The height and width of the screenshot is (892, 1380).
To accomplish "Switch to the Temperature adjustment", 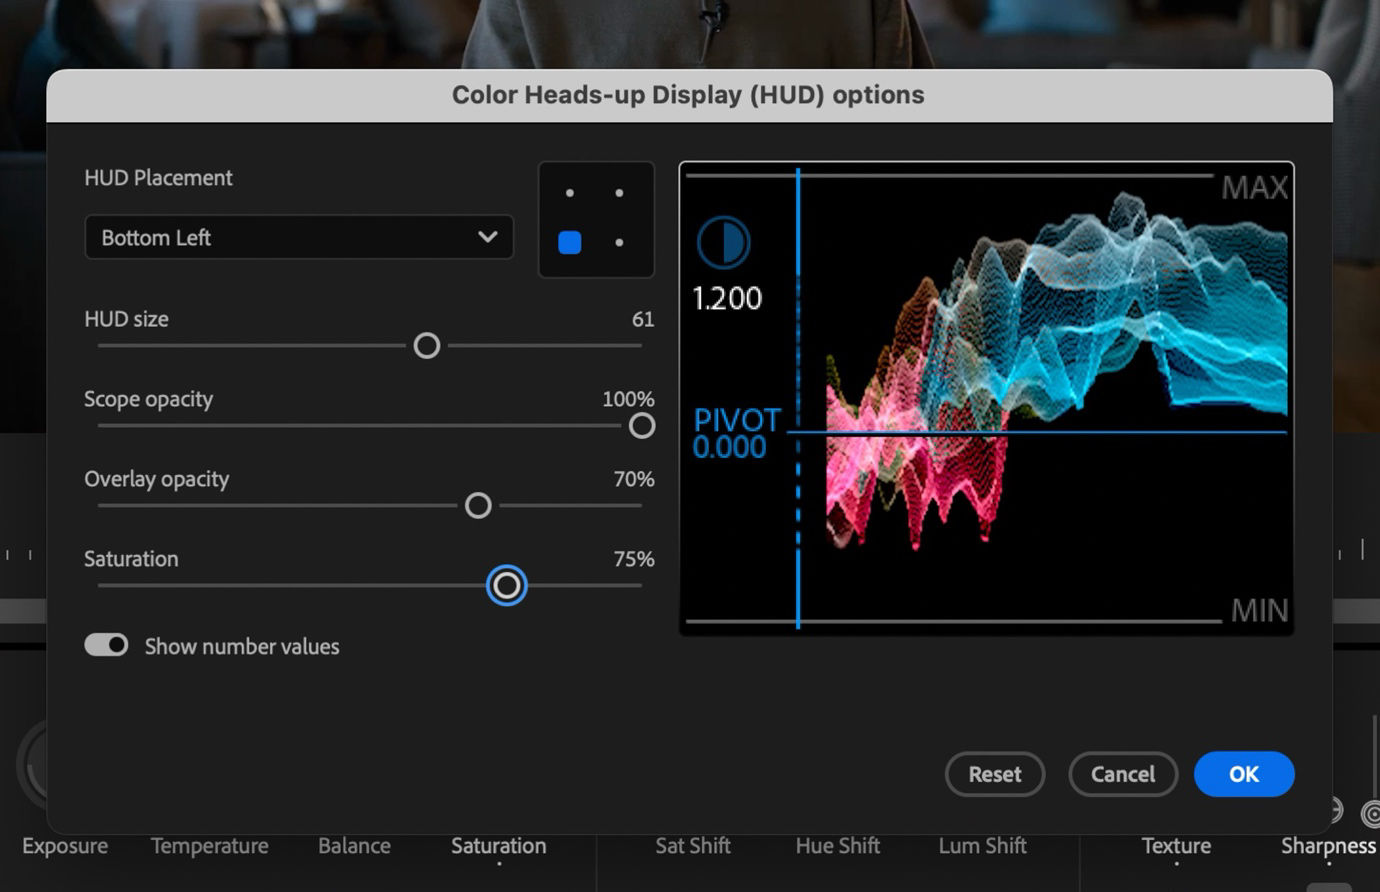I will coord(209,846).
